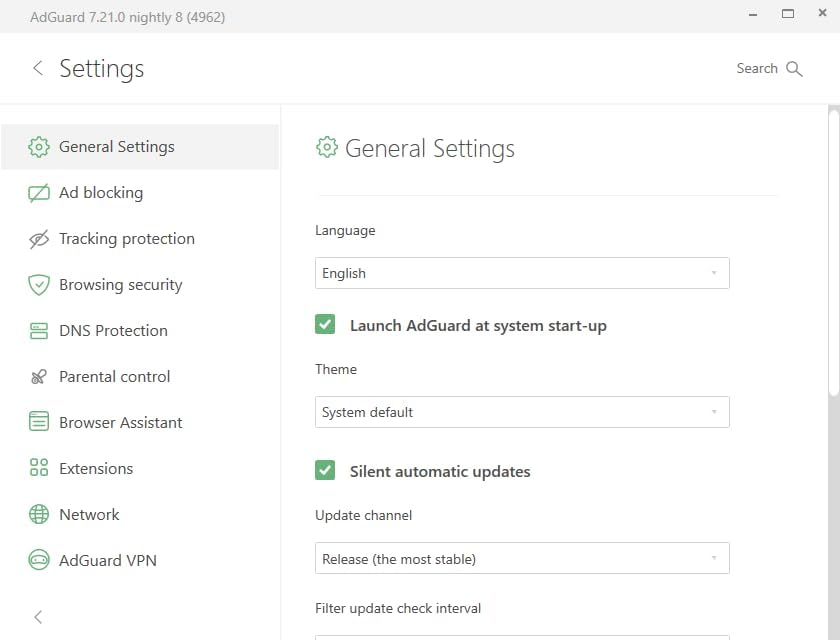The image size is (840, 640).
Task: Click the General Settings gear icon in sidebar
Action: point(39,147)
